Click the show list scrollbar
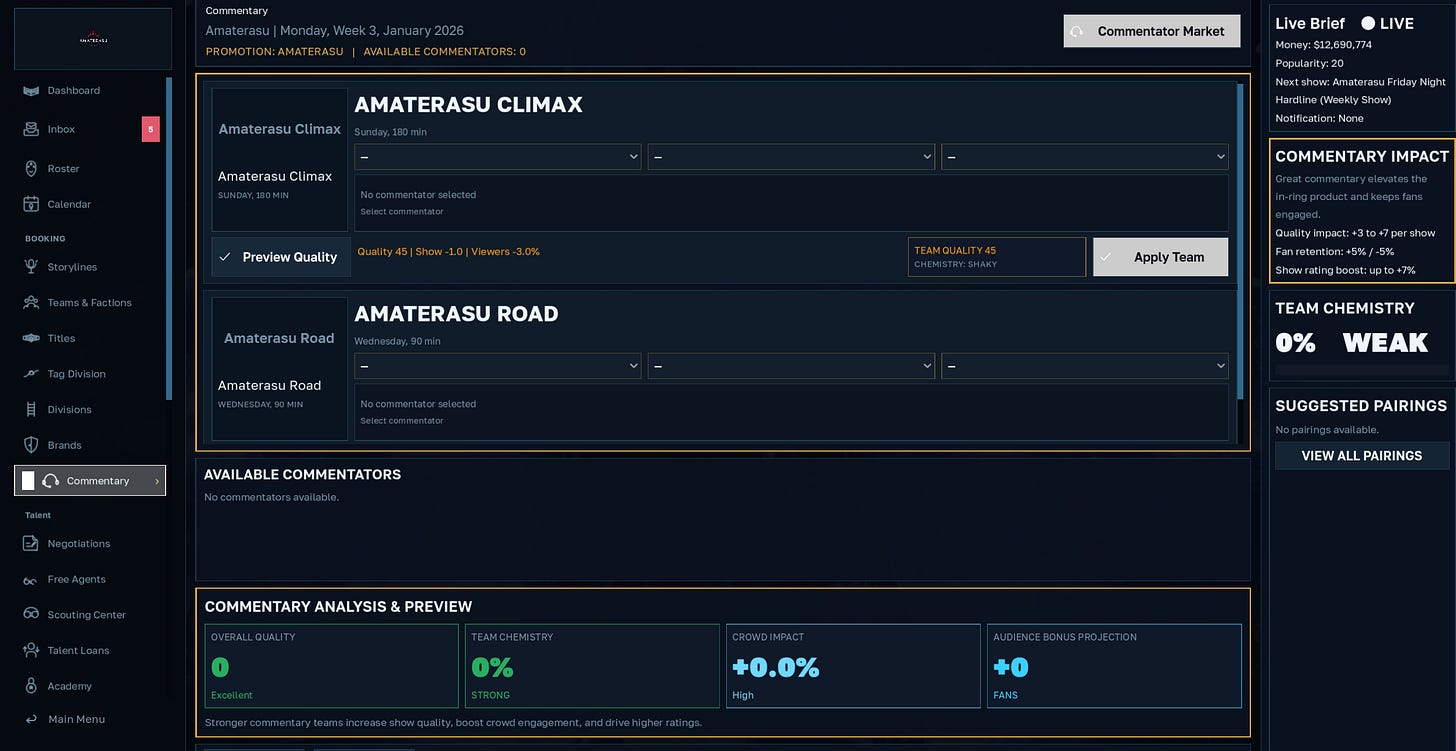The width and height of the screenshot is (1456, 751). click(1240, 242)
